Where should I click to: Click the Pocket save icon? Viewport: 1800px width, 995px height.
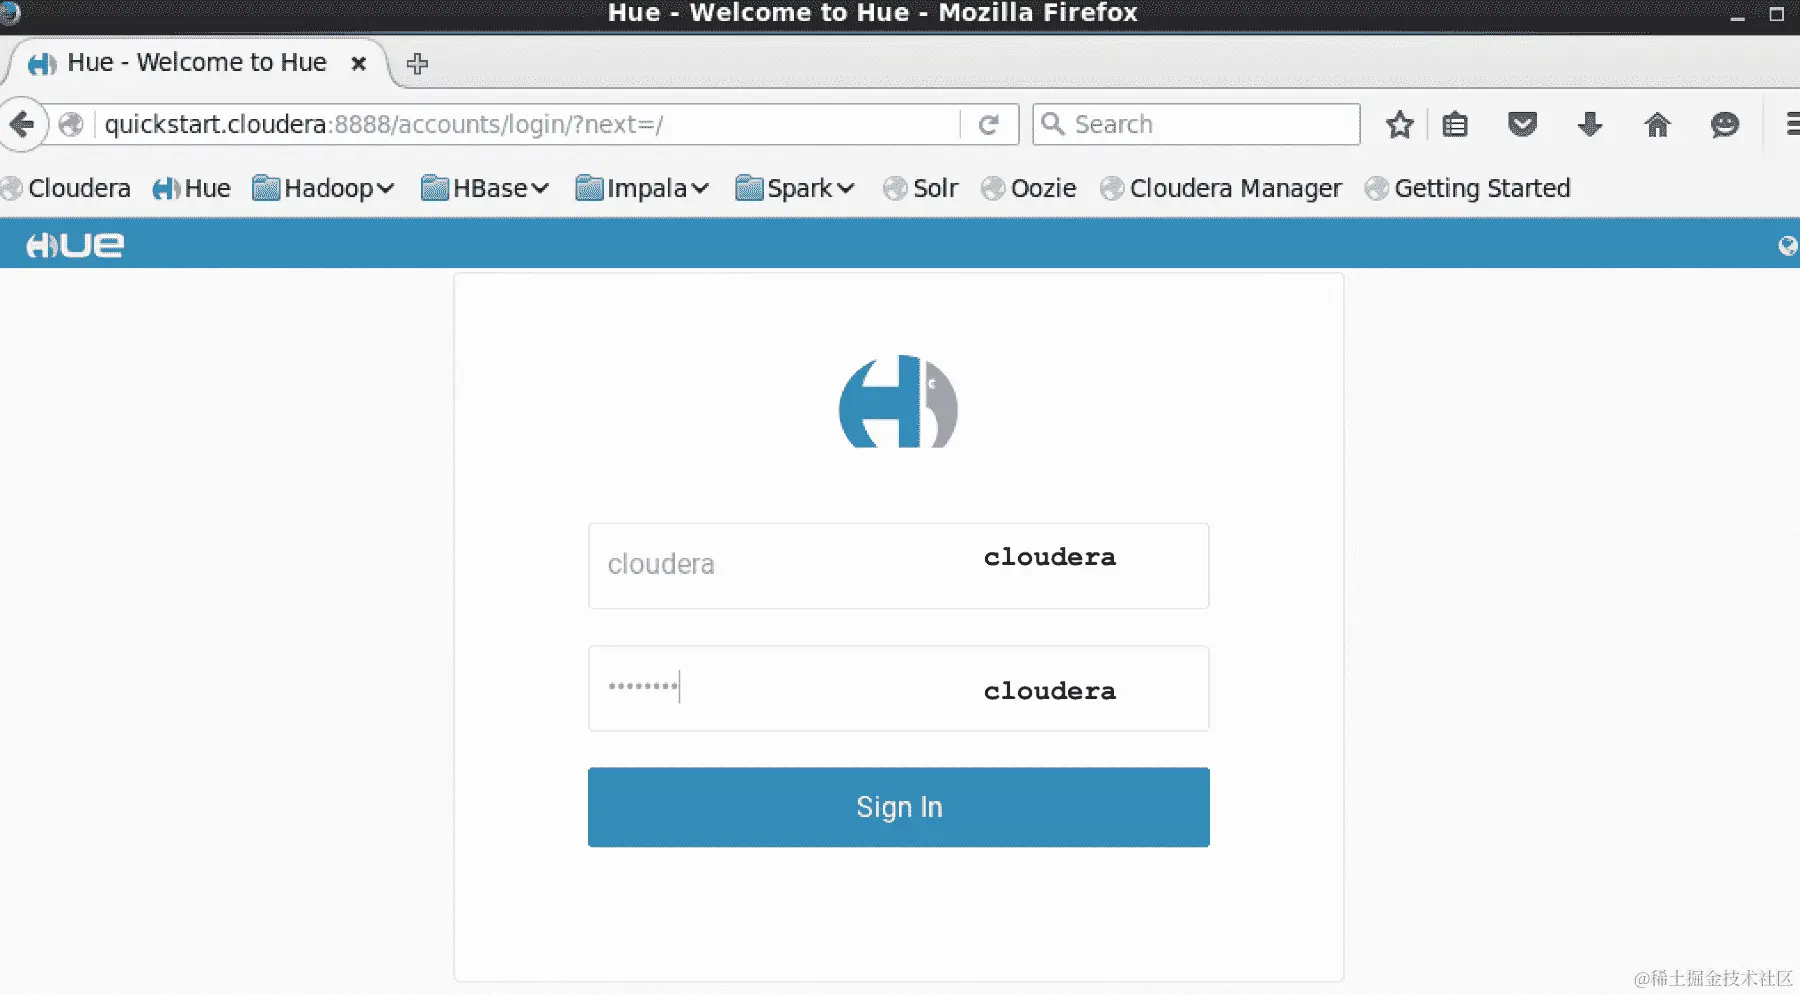[1522, 125]
